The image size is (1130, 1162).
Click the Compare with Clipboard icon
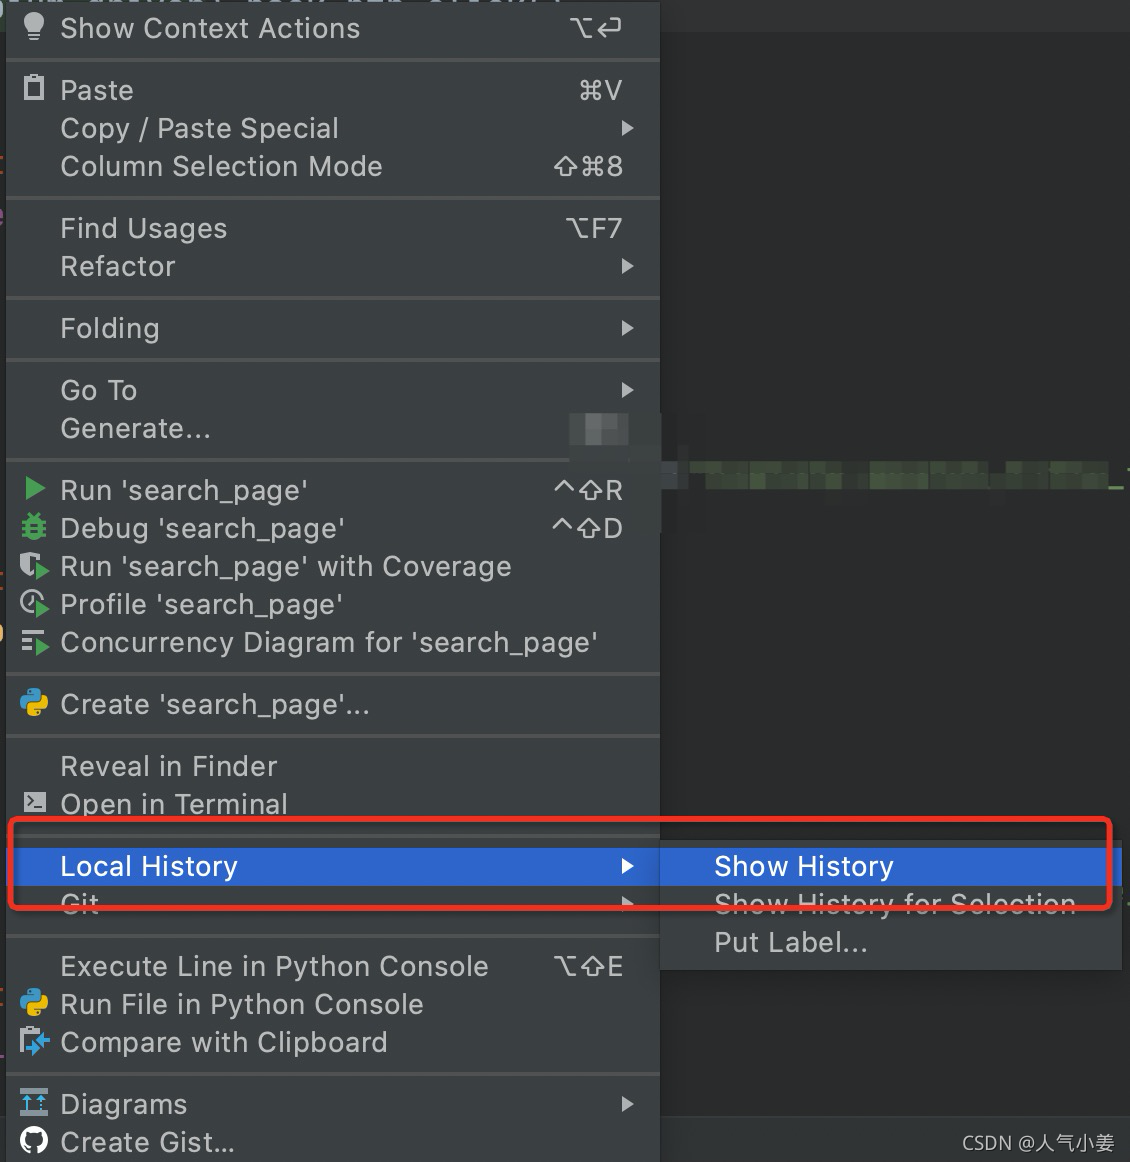pyautogui.click(x=33, y=1042)
